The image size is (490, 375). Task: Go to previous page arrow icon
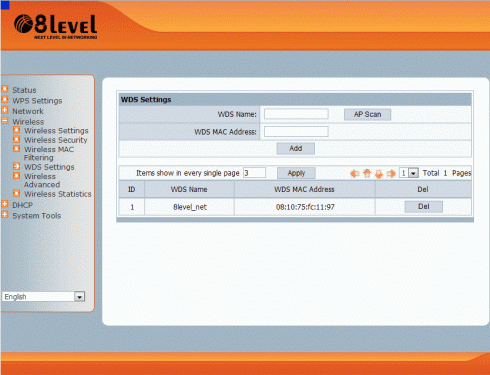[355, 173]
